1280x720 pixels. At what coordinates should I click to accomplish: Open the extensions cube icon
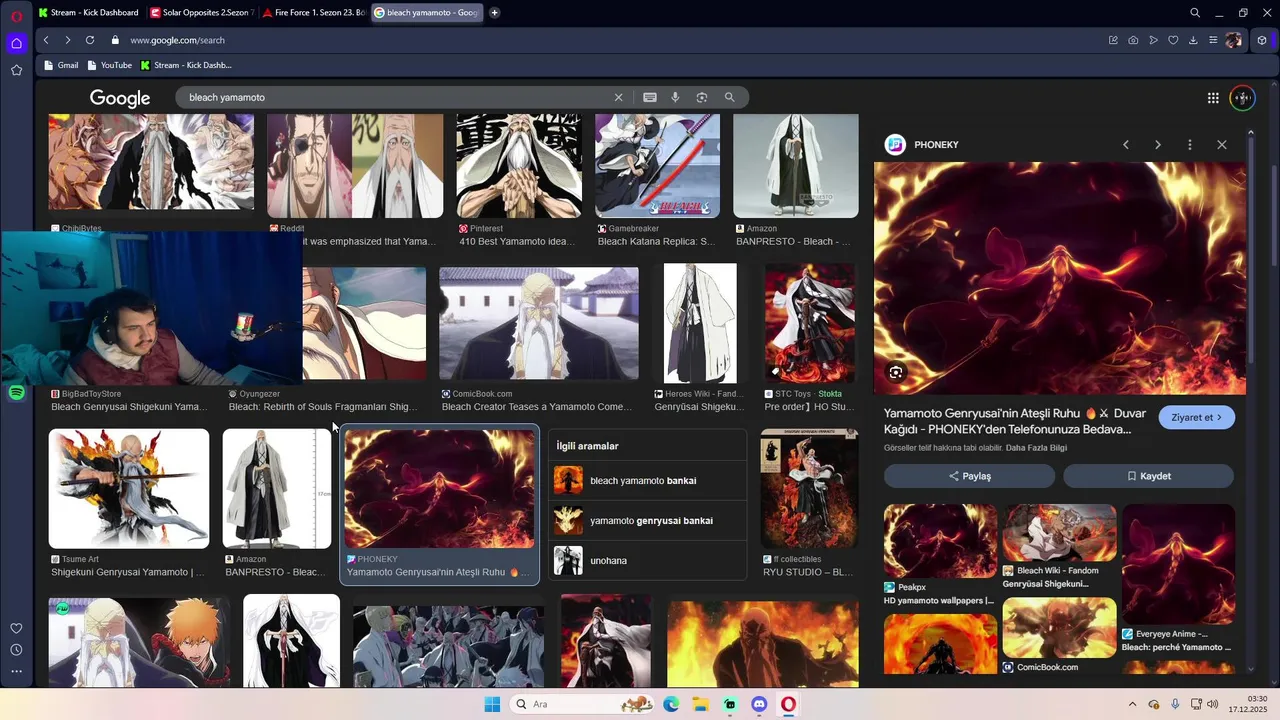(1262, 40)
